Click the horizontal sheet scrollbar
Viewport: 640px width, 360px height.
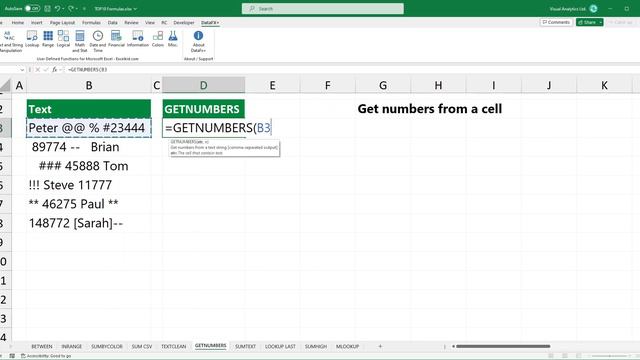[x=503, y=346]
